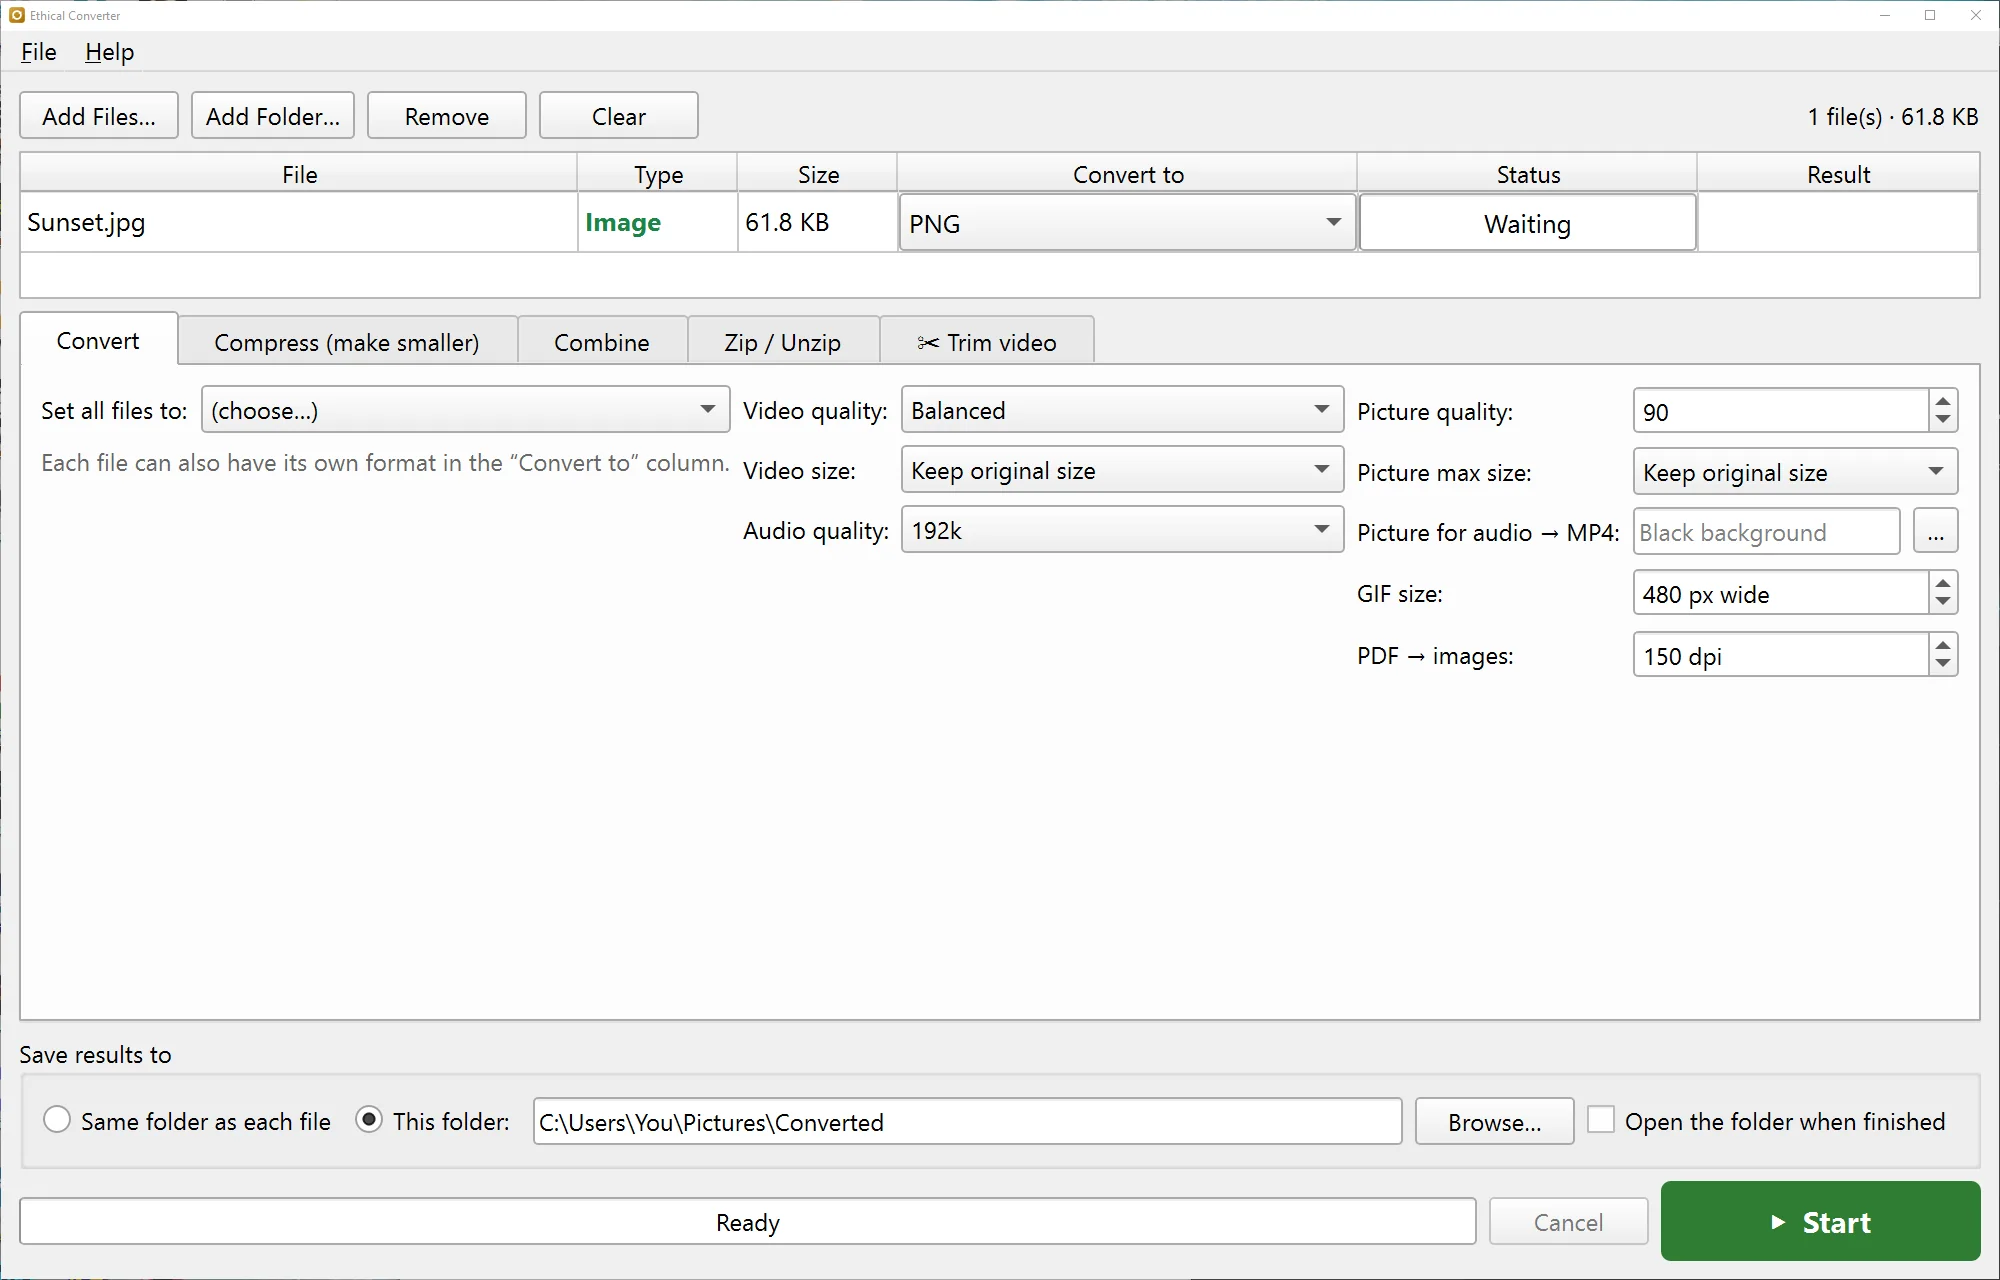The height and width of the screenshot is (1280, 2000).
Task: Decrease GIF size with down arrow
Action: pos(1942,603)
